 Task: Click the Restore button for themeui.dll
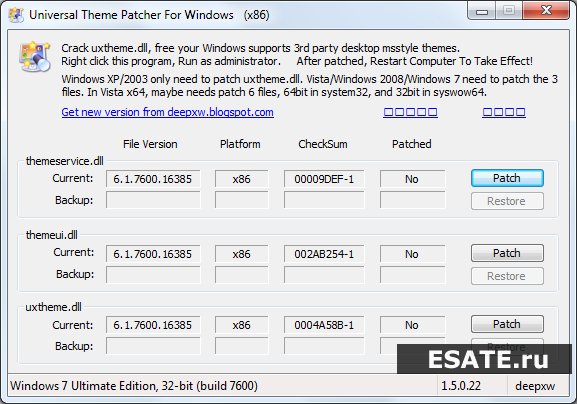(x=507, y=276)
